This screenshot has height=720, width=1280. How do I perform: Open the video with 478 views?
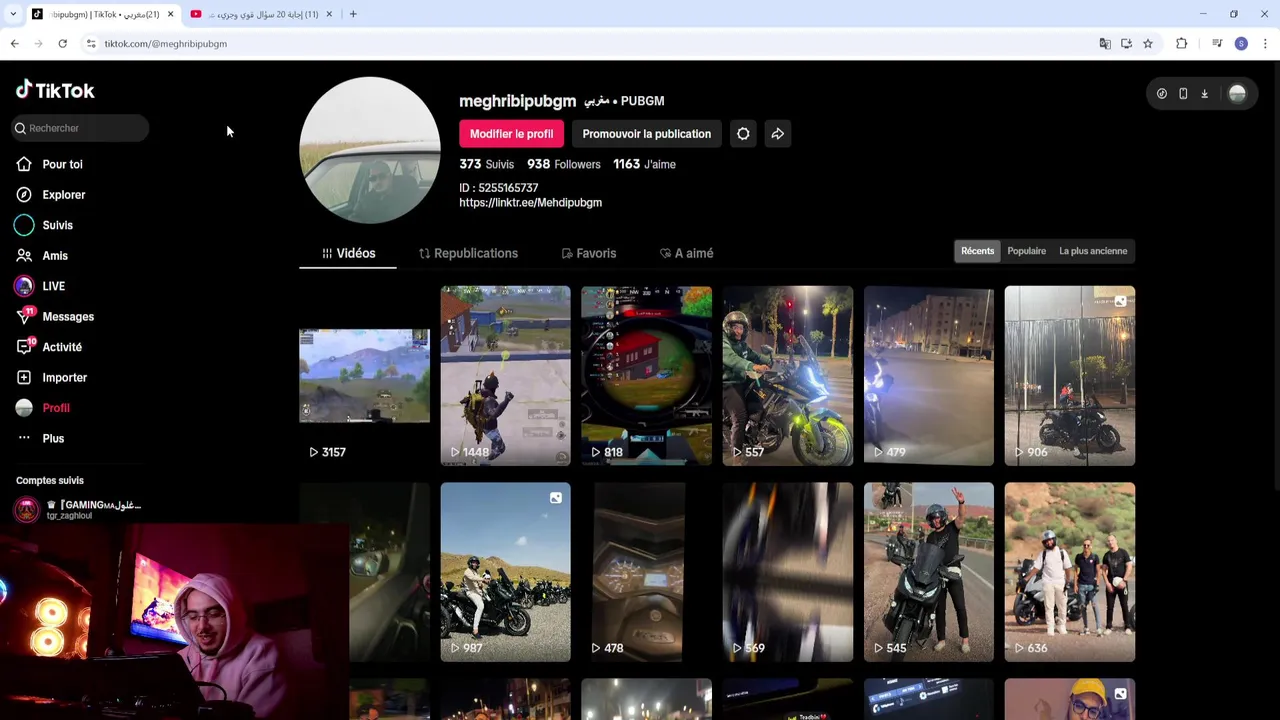click(x=646, y=572)
